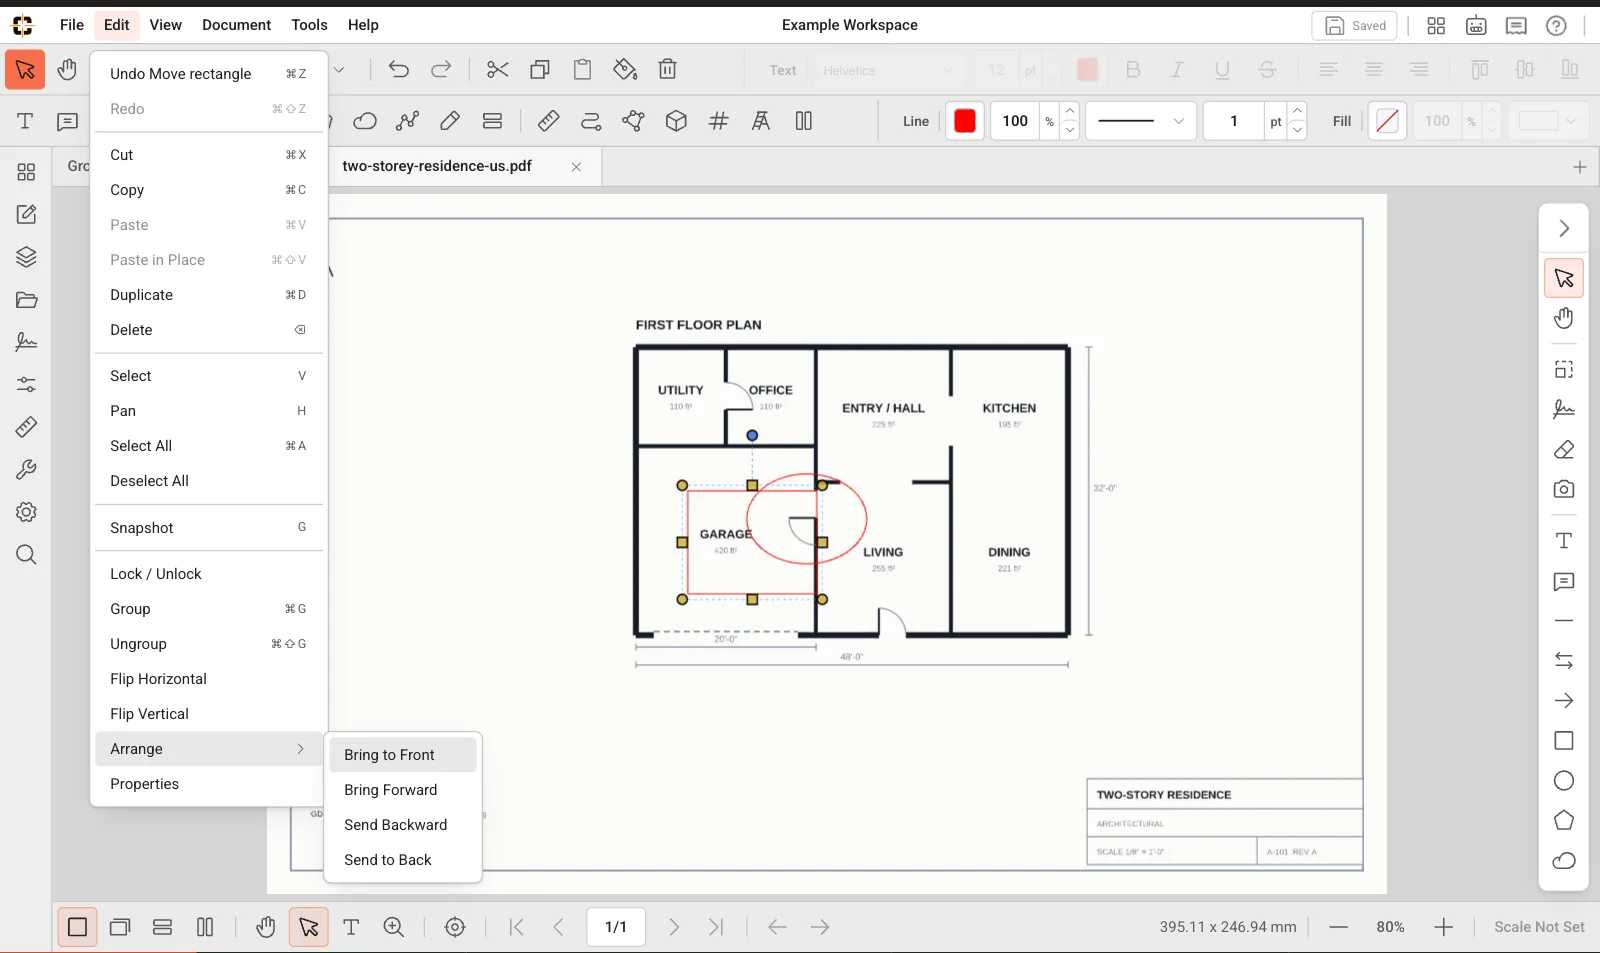Click the Saved button
Image resolution: width=1600 pixels, height=953 pixels.
tap(1355, 26)
